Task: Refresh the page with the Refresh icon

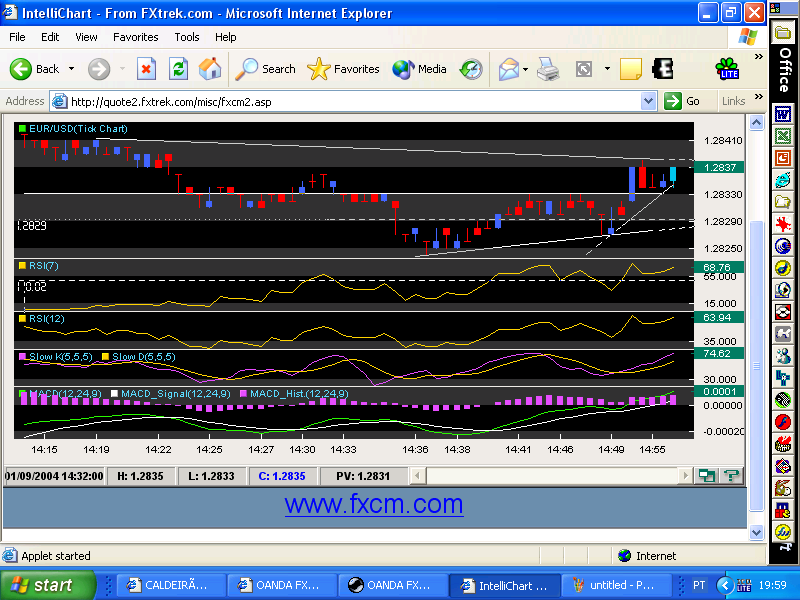Action: coord(178,69)
